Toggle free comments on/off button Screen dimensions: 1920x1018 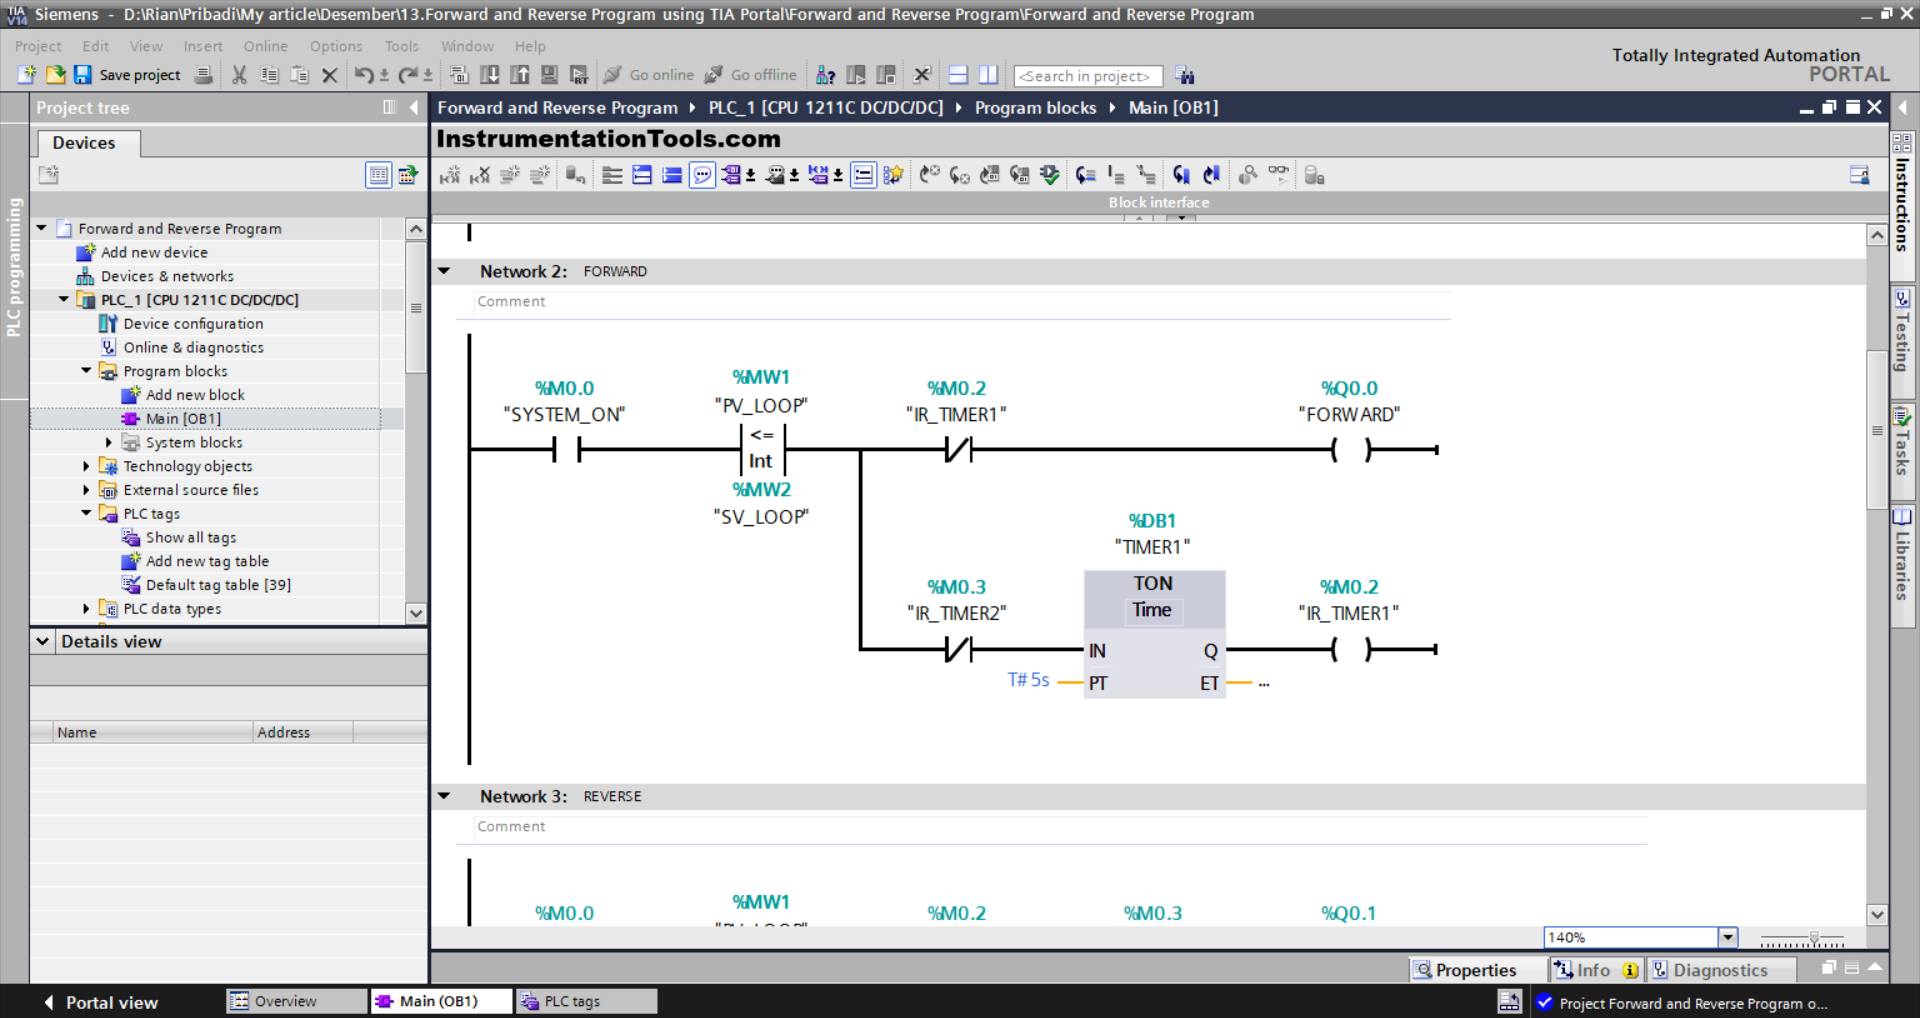[703, 175]
